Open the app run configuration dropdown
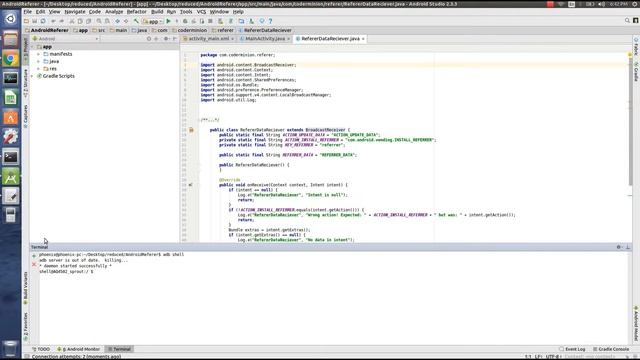Image resolution: width=640 pixels, height=360 pixels. 153,21
